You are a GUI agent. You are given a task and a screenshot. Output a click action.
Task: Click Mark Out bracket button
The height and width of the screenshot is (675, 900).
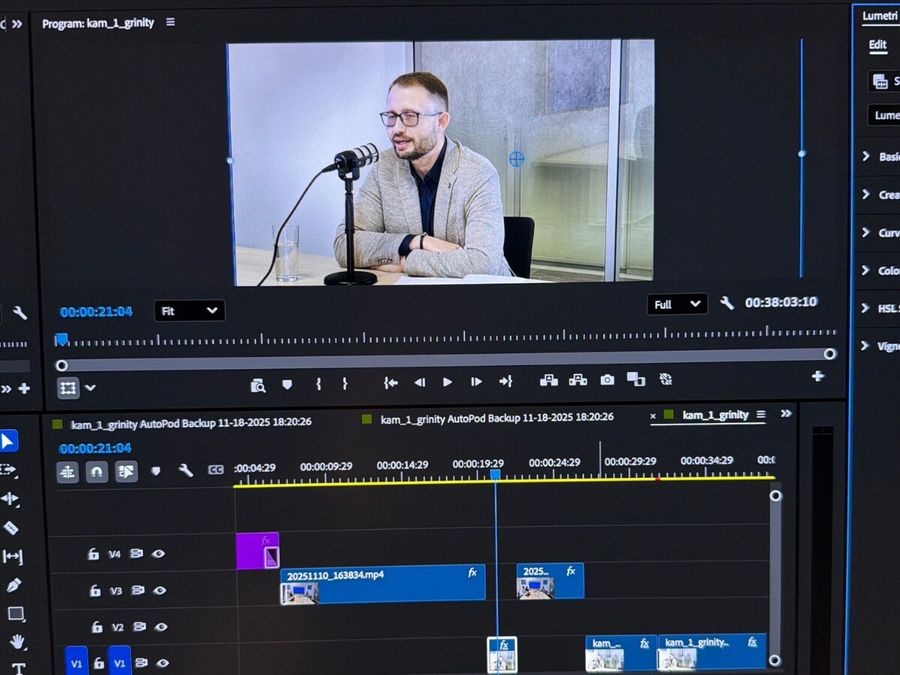(344, 383)
